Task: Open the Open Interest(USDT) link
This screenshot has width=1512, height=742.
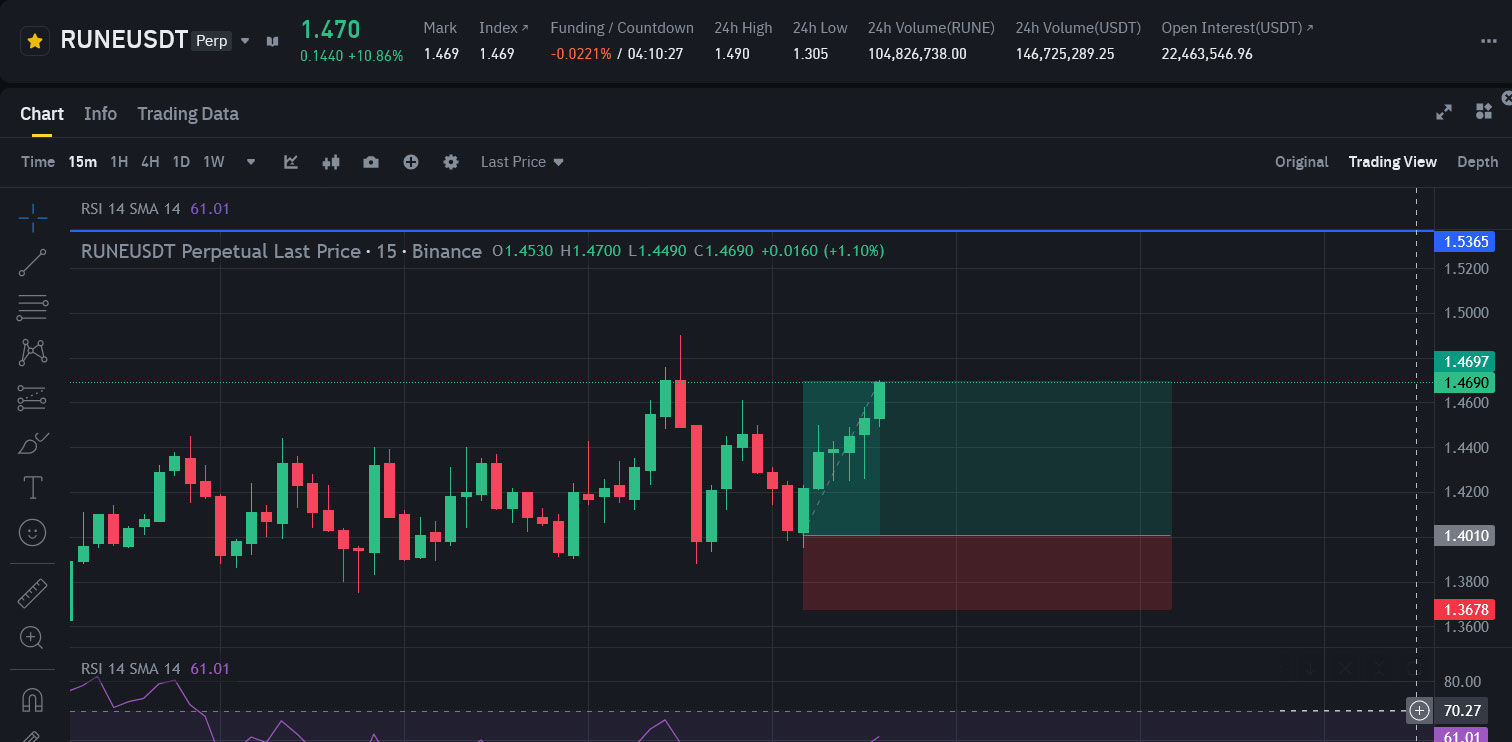Action: (1237, 28)
